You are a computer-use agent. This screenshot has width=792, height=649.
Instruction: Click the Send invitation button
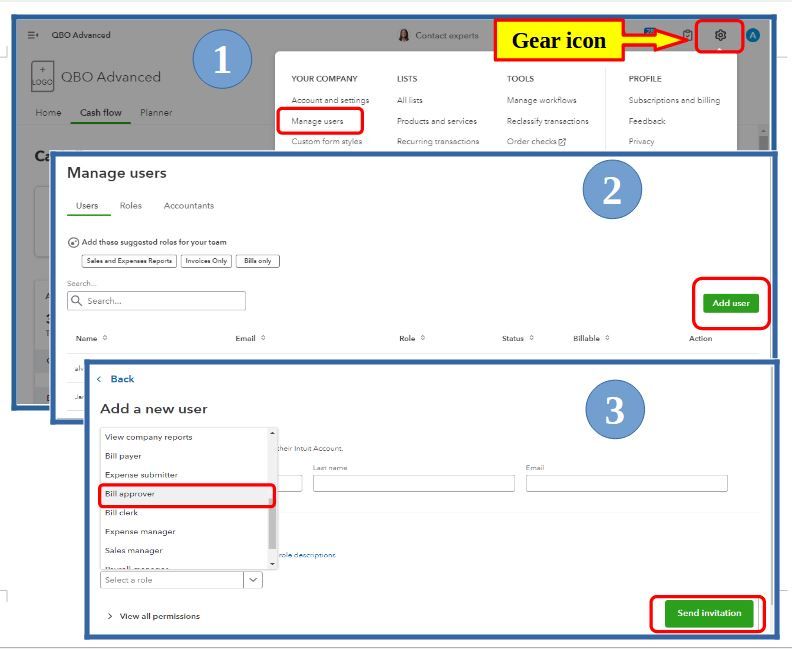pos(709,613)
